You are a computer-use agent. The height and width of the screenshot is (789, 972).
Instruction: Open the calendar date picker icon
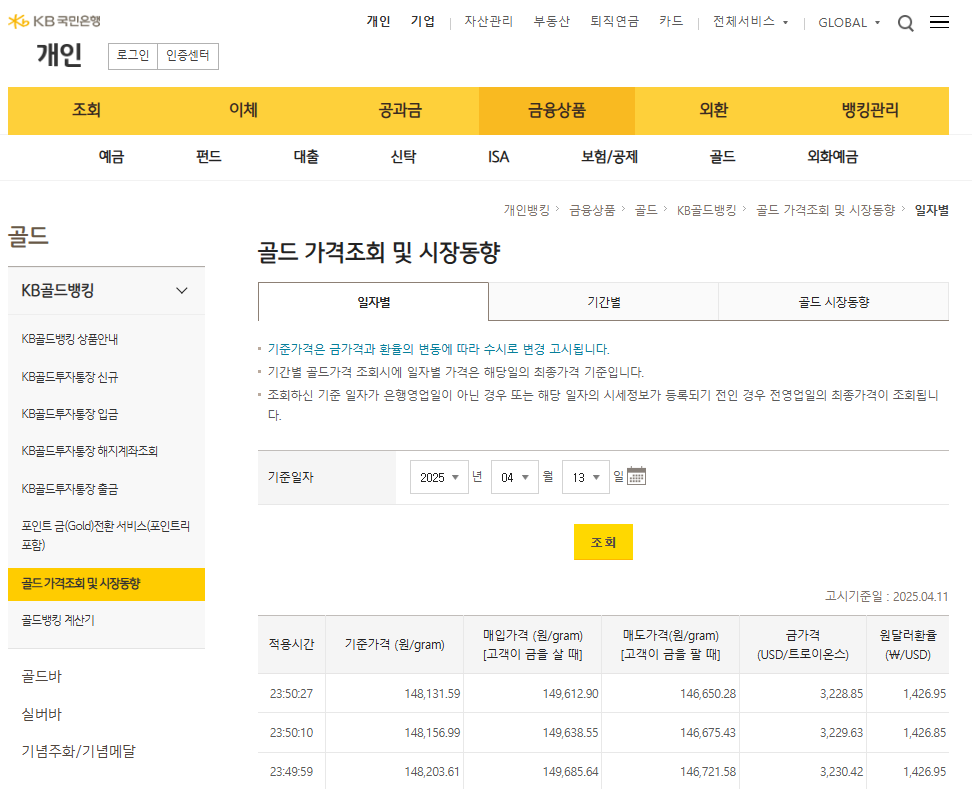point(636,476)
